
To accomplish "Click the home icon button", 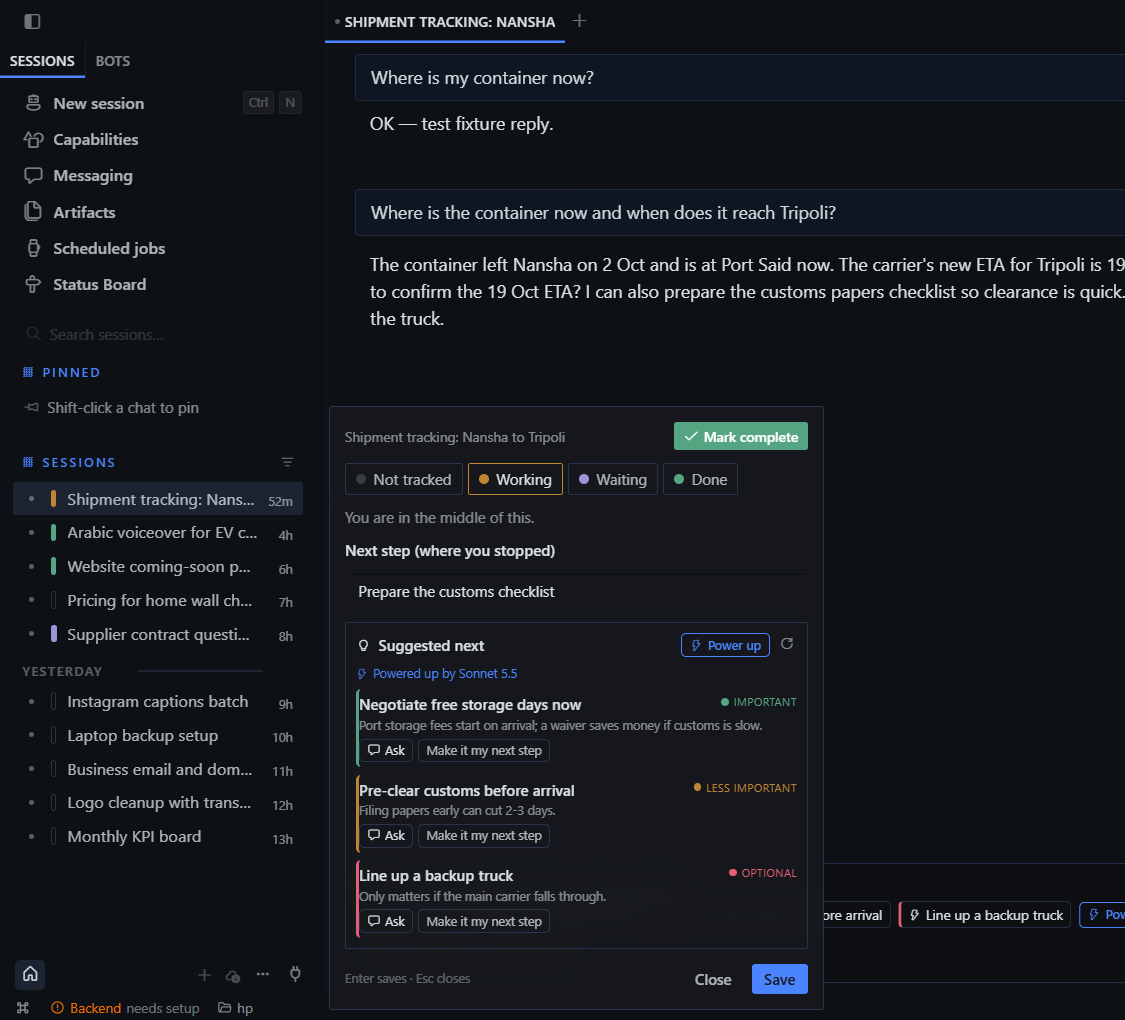I will tap(30, 974).
